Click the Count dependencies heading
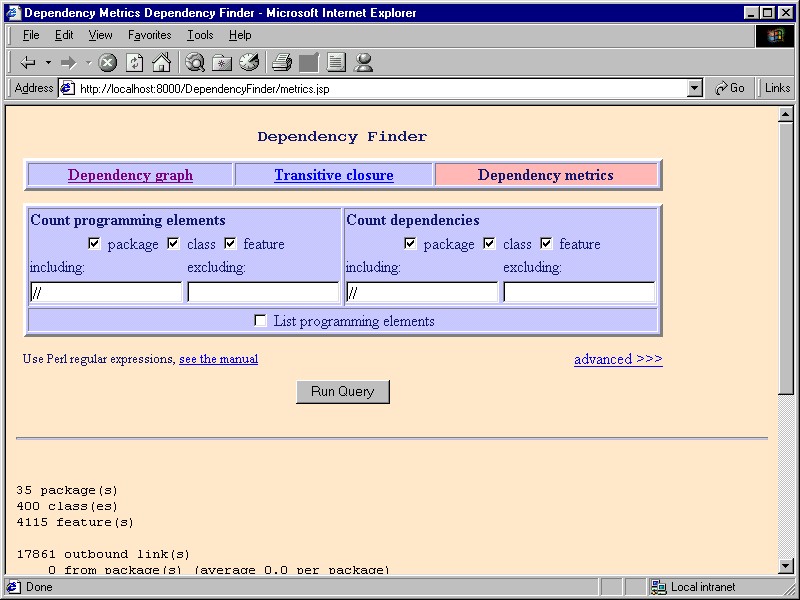 pyautogui.click(x=413, y=220)
